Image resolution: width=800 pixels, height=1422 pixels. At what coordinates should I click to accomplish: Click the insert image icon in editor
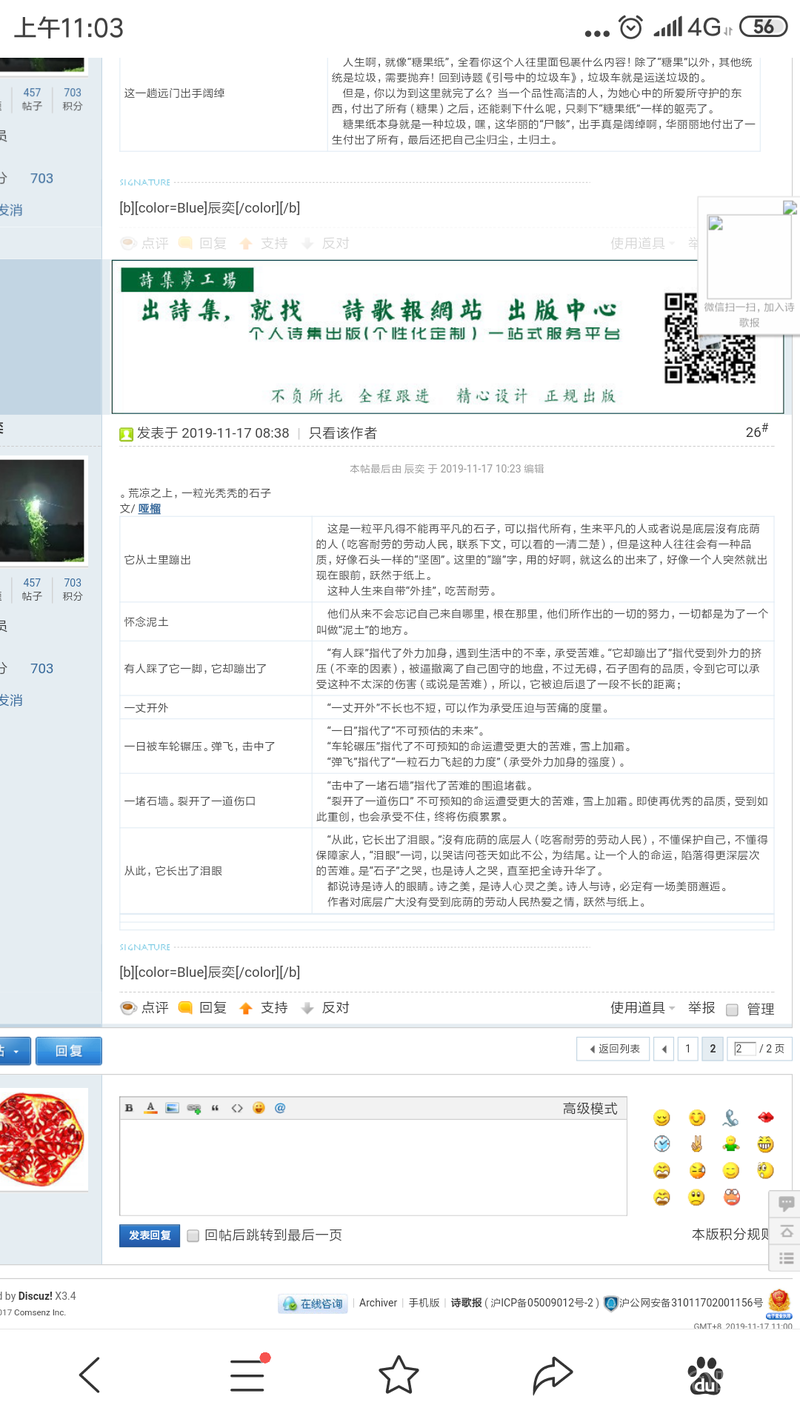coord(172,1108)
